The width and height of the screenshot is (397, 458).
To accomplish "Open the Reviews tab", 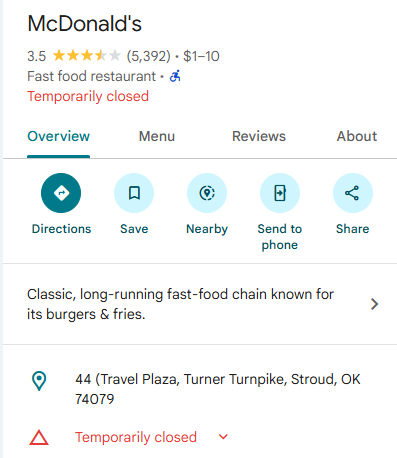I will [x=259, y=136].
